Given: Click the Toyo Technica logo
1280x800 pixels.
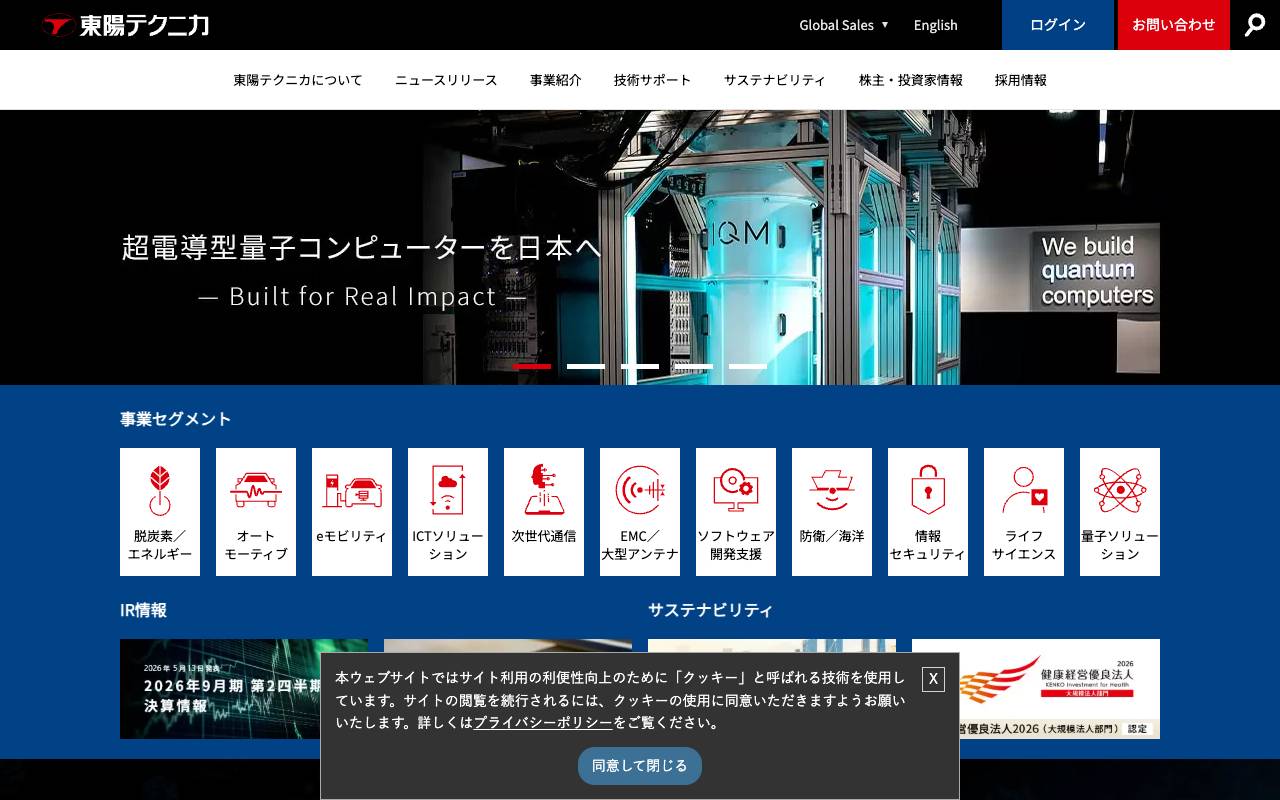Looking at the screenshot, I should click(x=126, y=25).
